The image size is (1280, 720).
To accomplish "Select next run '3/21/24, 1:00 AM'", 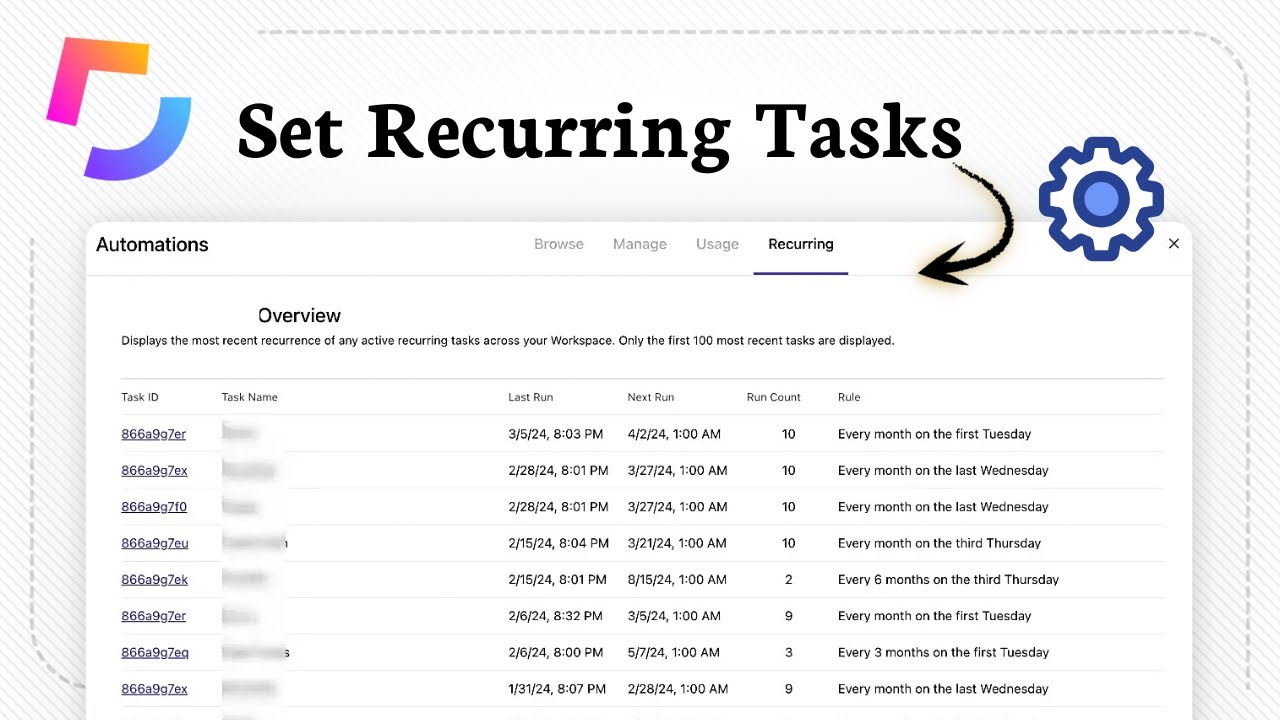I will (677, 543).
